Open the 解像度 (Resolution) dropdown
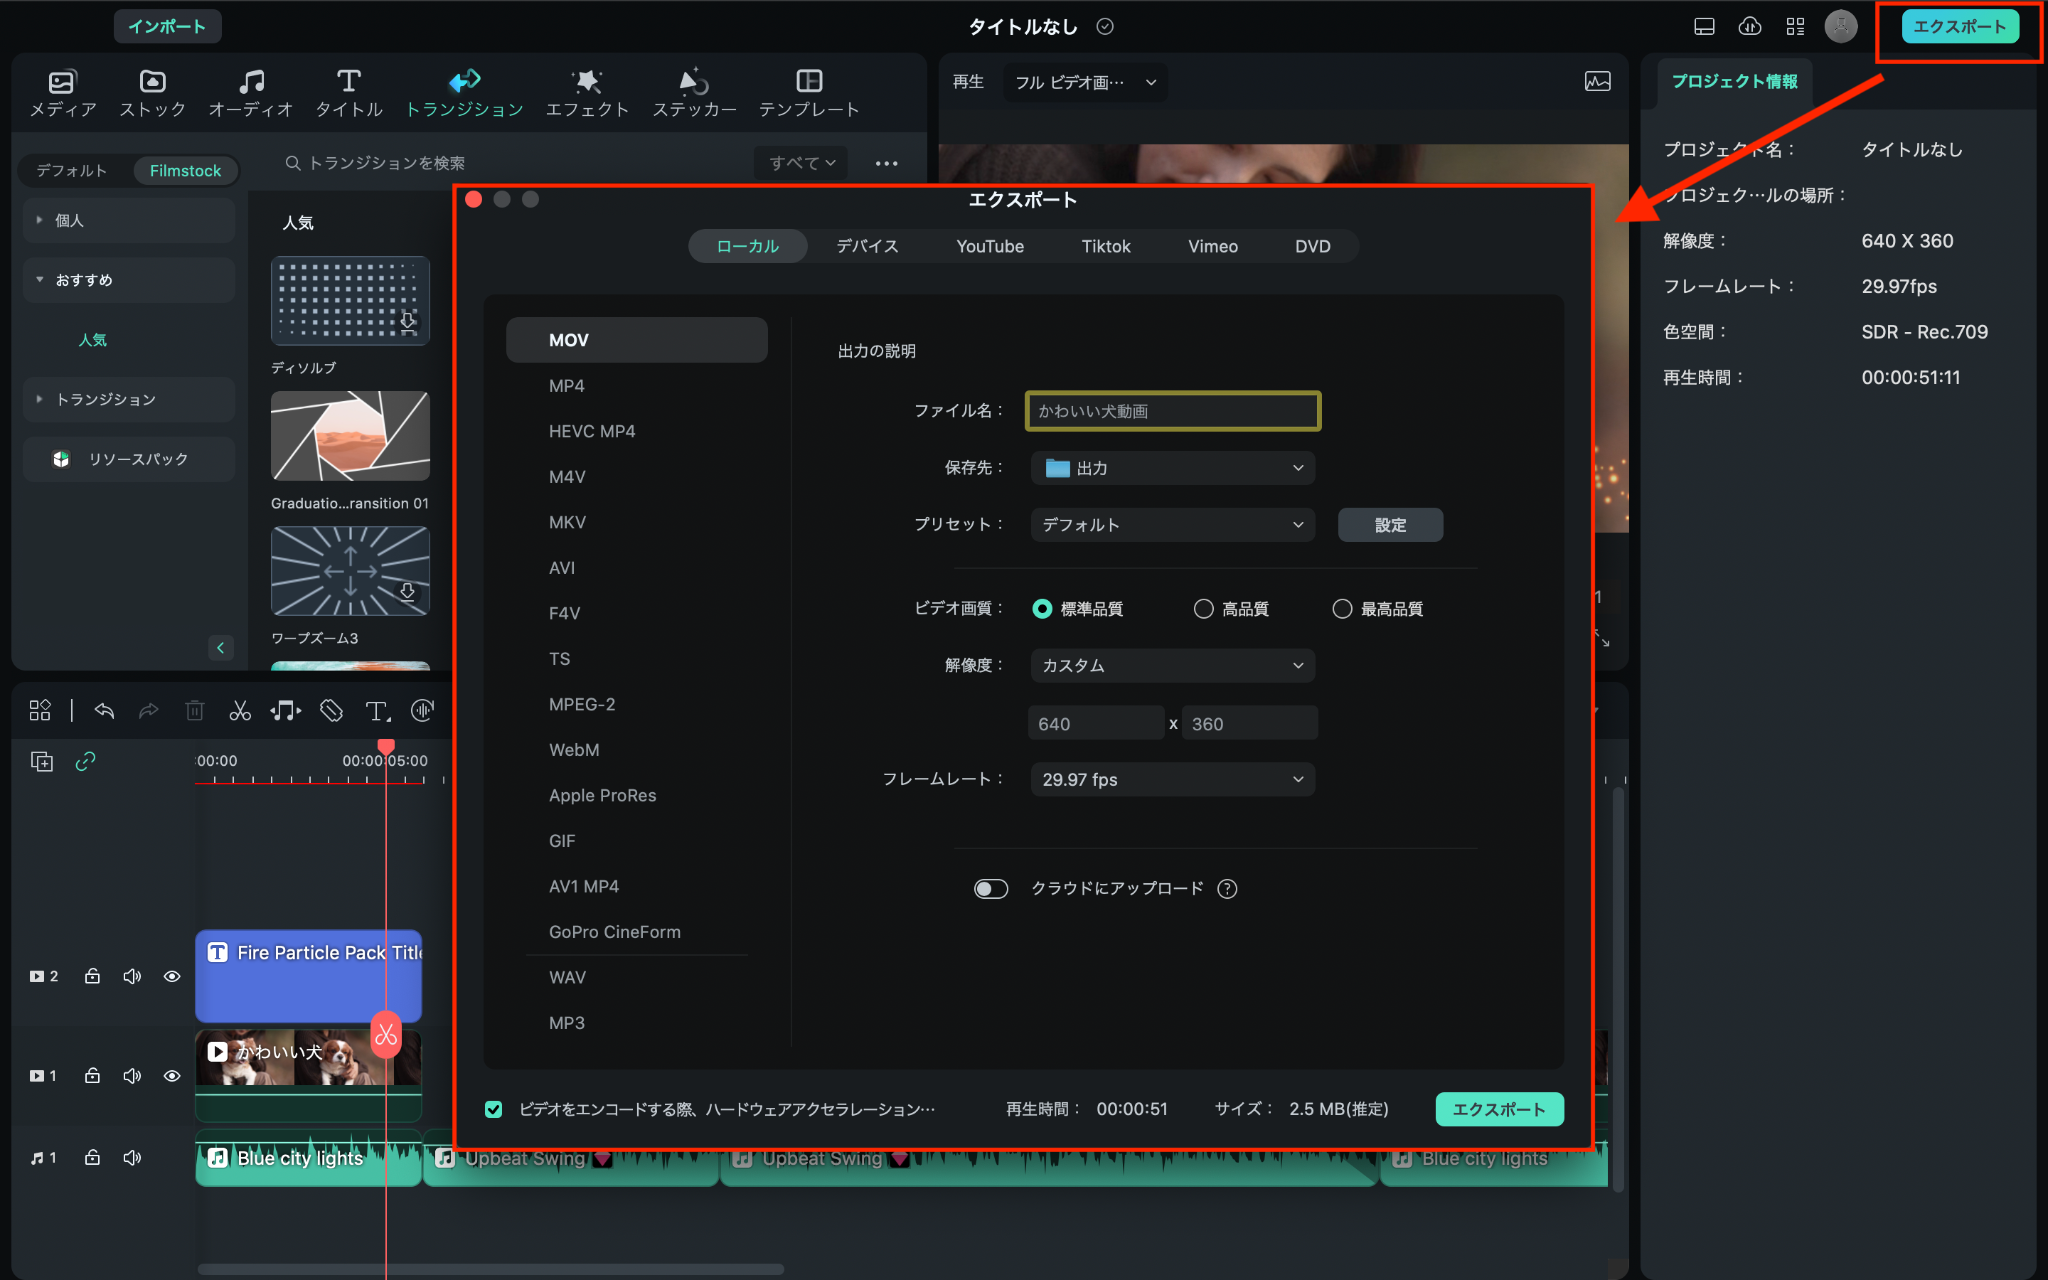2048x1280 pixels. tap(1169, 665)
